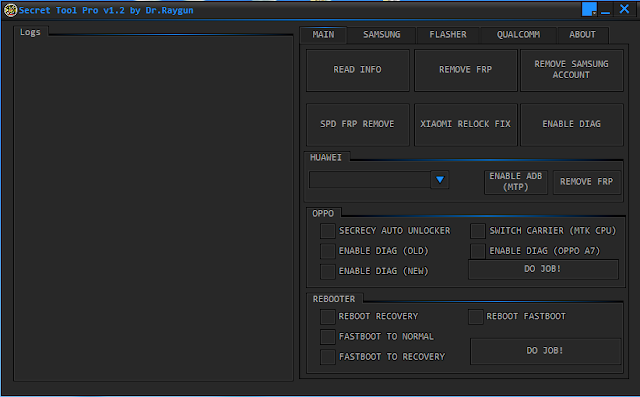
Task: Click the READ INFO button
Action: click(x=358, y=70)
